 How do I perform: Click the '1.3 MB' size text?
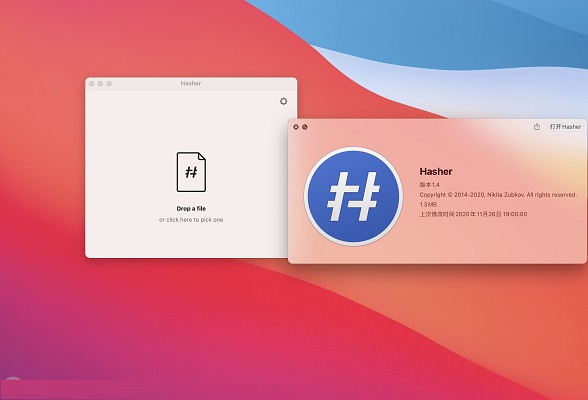[428, 204]
